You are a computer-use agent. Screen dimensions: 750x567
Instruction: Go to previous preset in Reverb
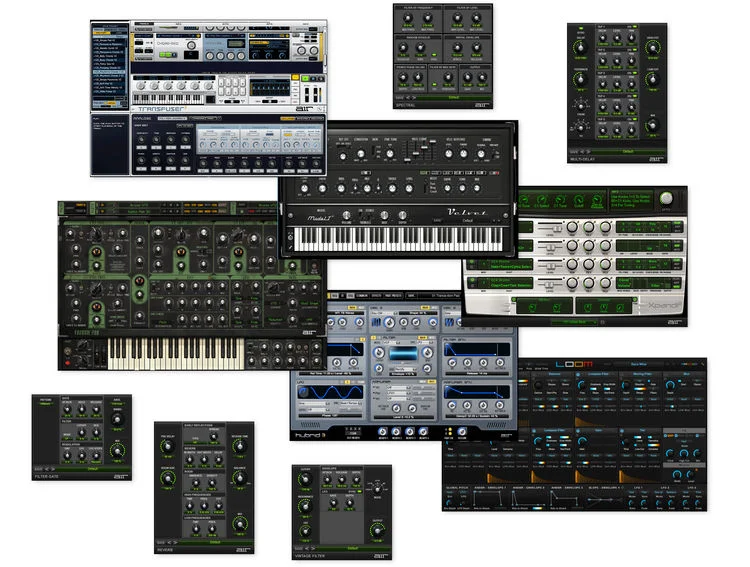click(x=169, y=543)
